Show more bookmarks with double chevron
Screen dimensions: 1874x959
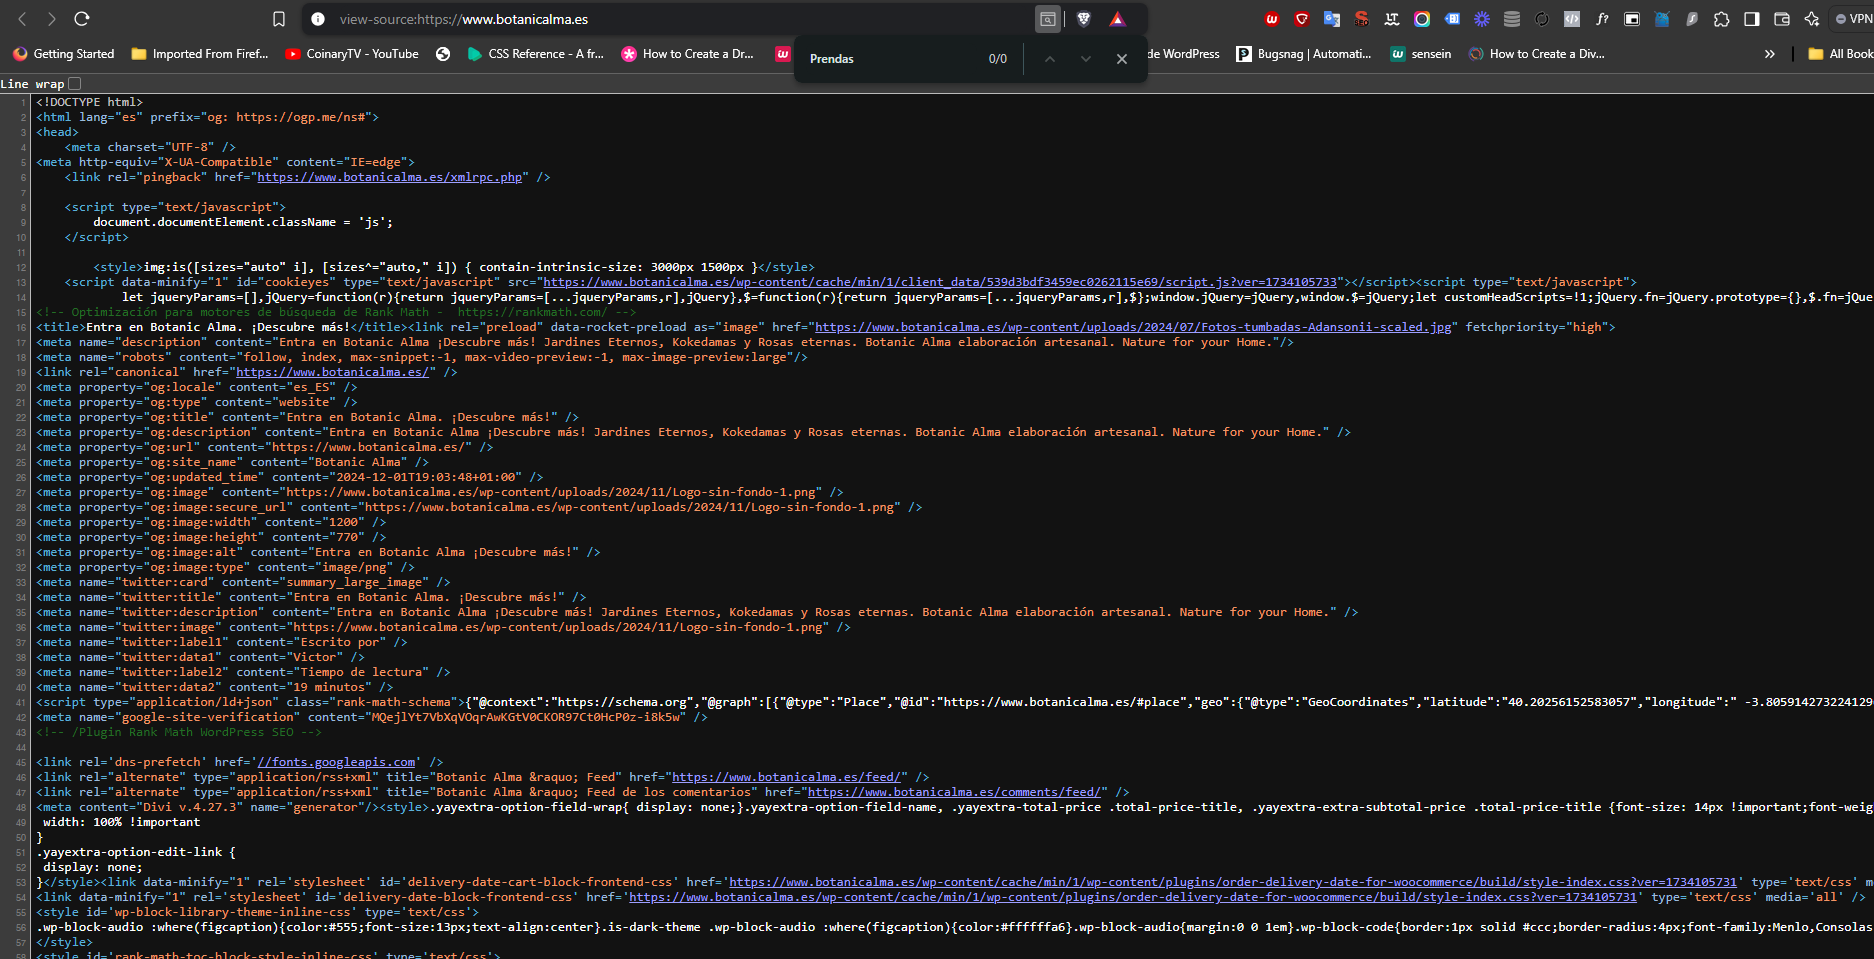[x=1770, y=54]
